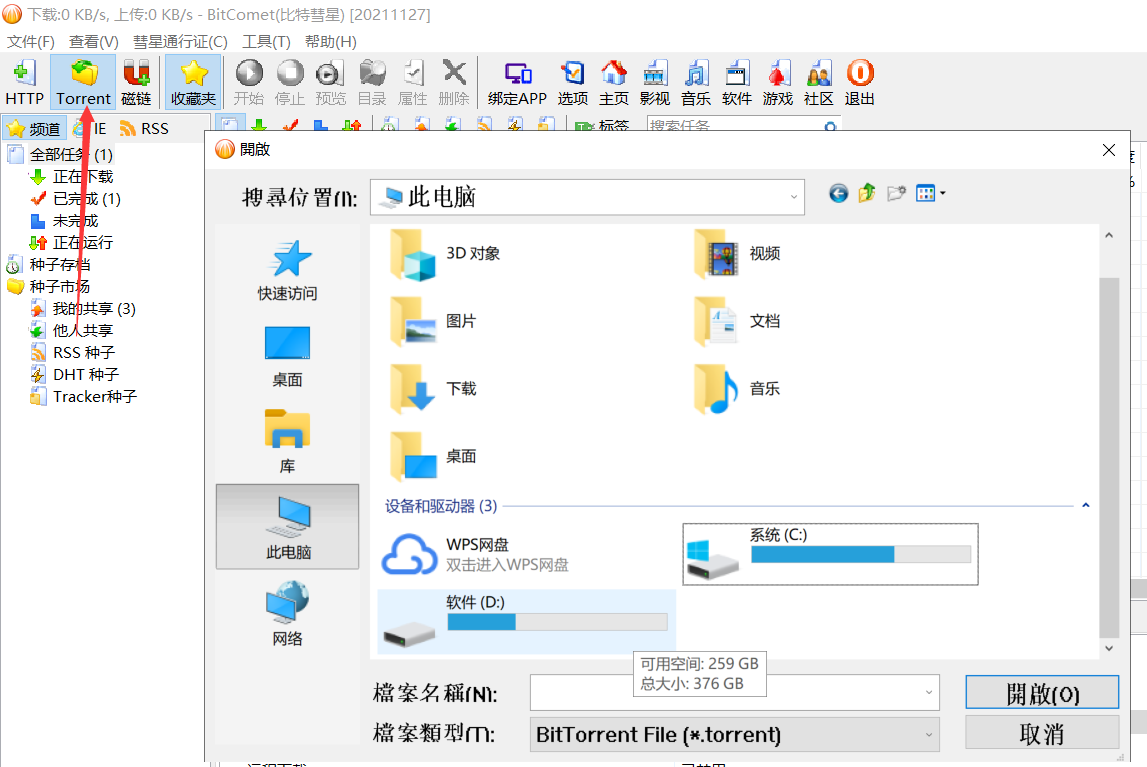Select 此电脑 in dialog places sidebar
This screenshot has width=1147, height=767.
pyautogui.click(x=287, y=526)
